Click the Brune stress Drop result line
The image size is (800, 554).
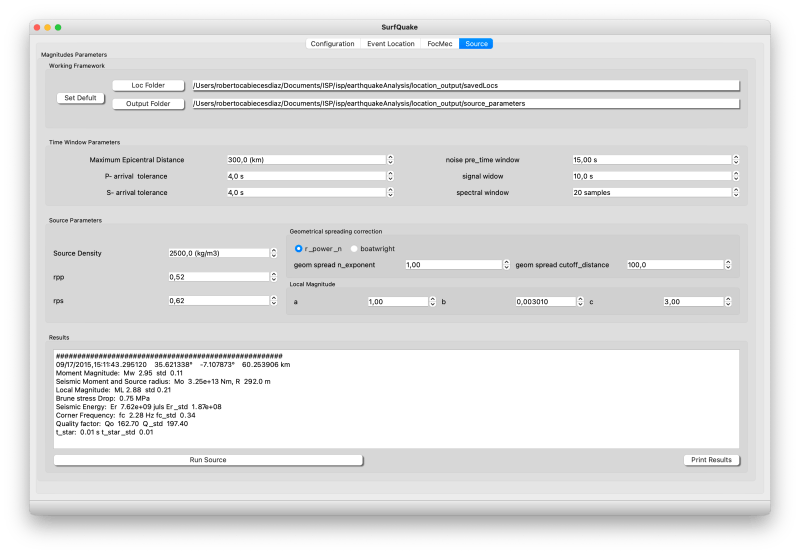click(103, 398)
